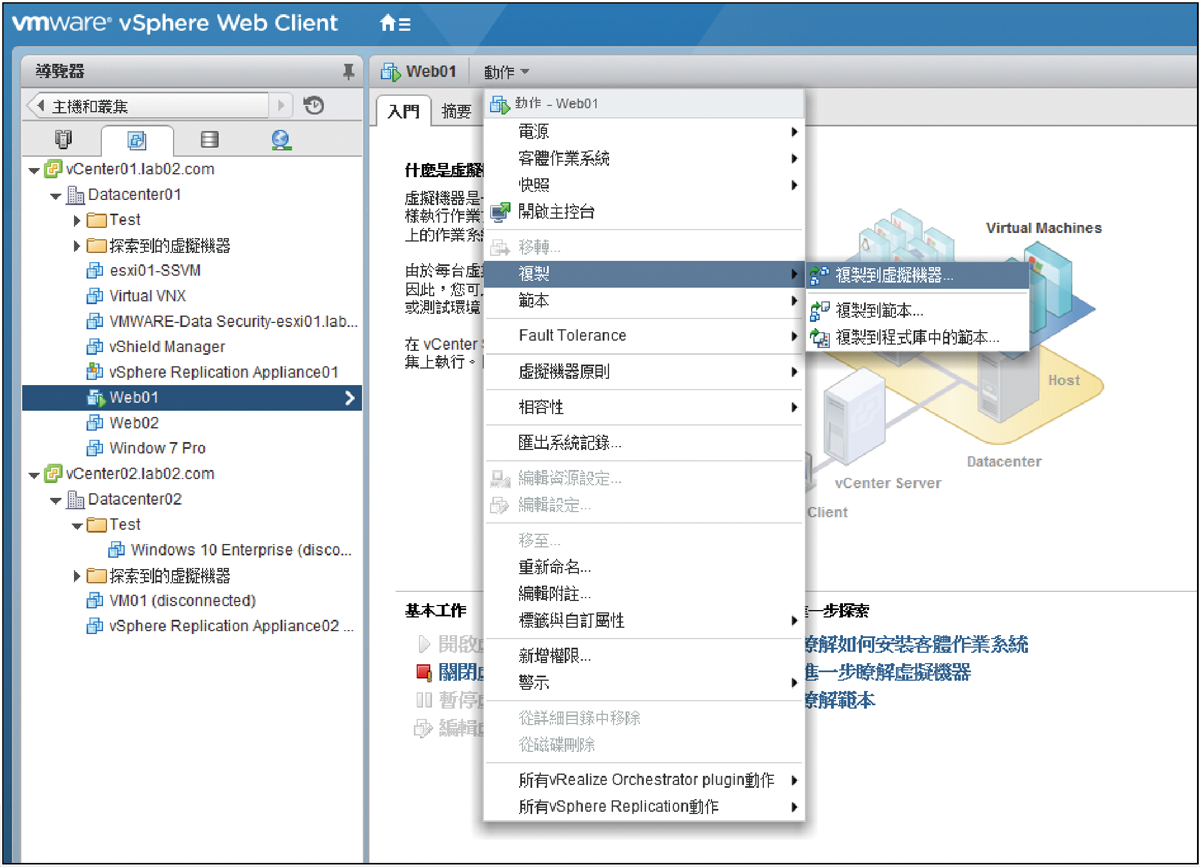Open the 快照 submenu

tap(644, 185)
